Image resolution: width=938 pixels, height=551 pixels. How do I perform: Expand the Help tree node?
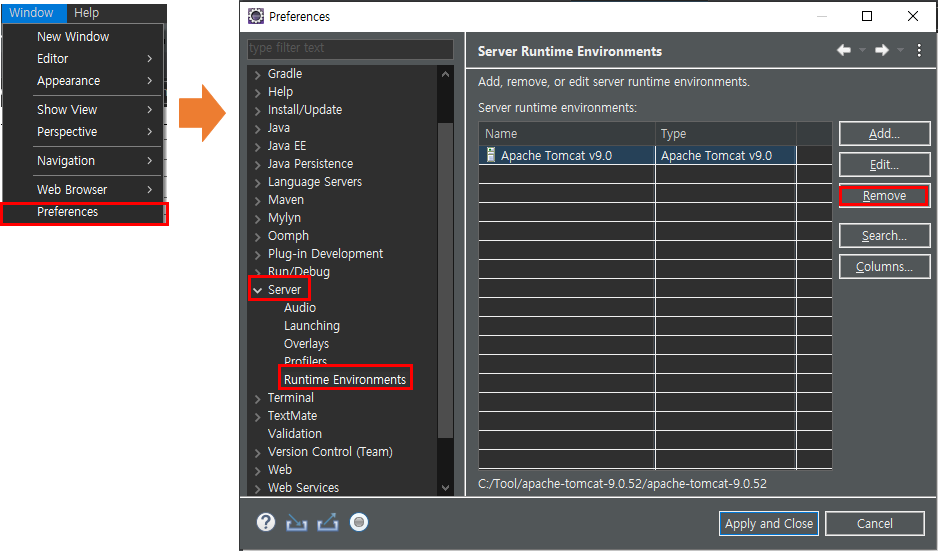pos(257,93)
